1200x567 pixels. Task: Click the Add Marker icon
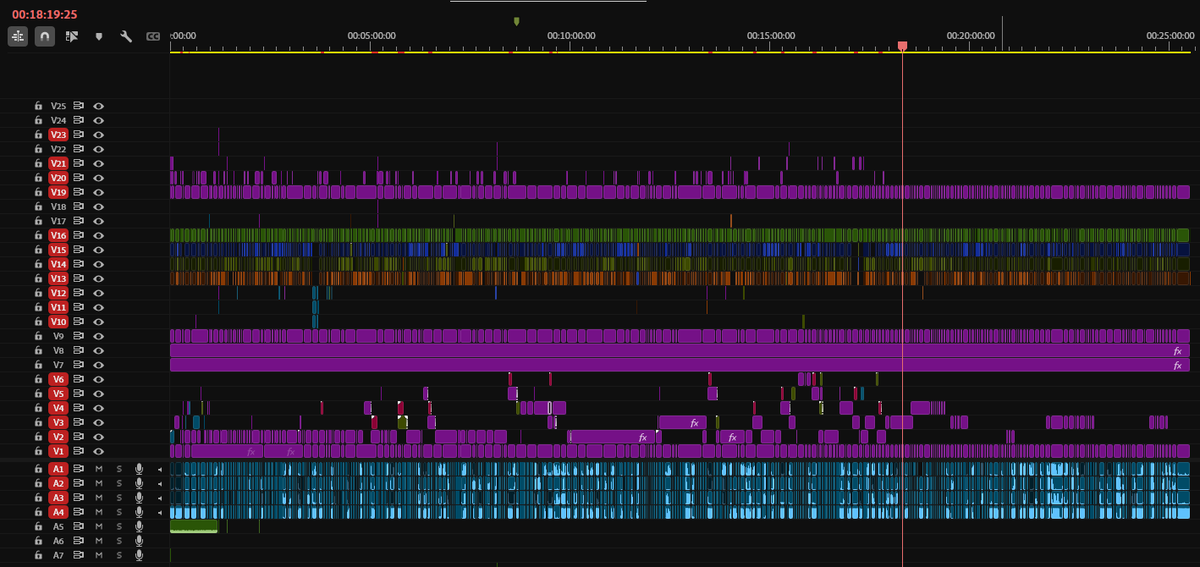coord(99,36)
